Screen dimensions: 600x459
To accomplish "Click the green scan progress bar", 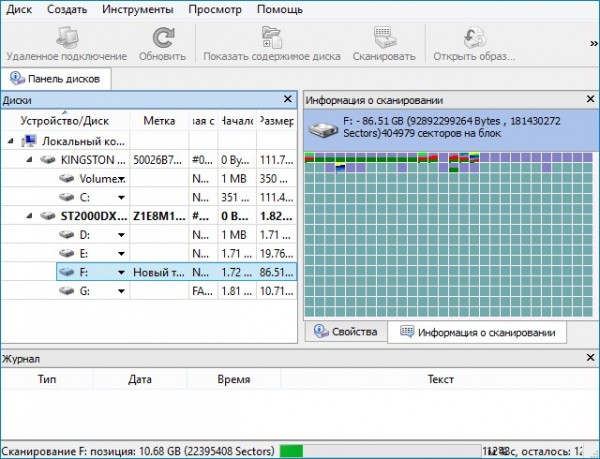I will (291, 451).
